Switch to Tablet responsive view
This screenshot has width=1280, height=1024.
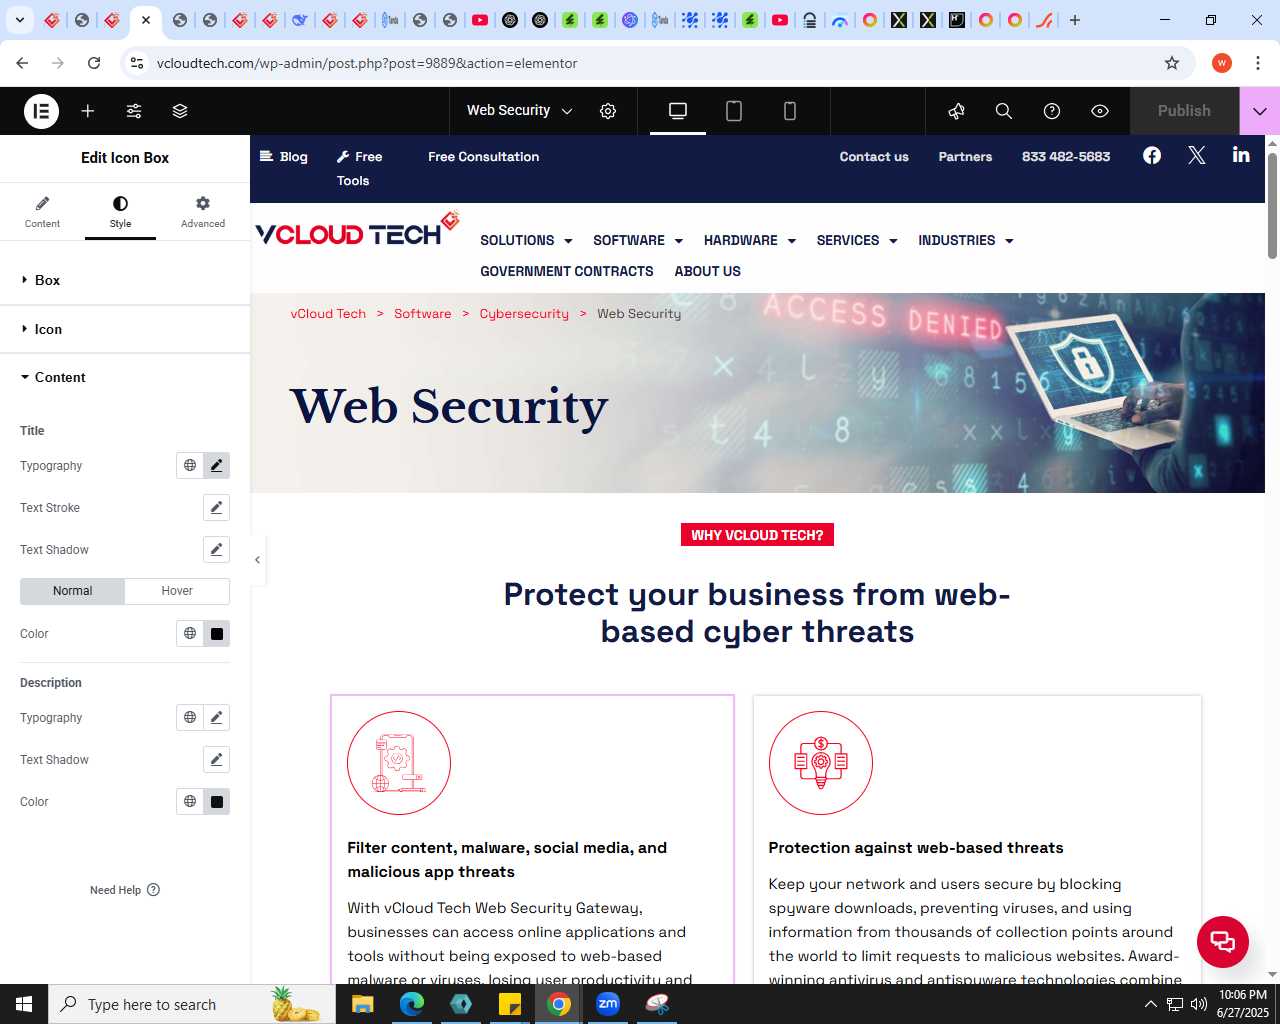point(734,111)
